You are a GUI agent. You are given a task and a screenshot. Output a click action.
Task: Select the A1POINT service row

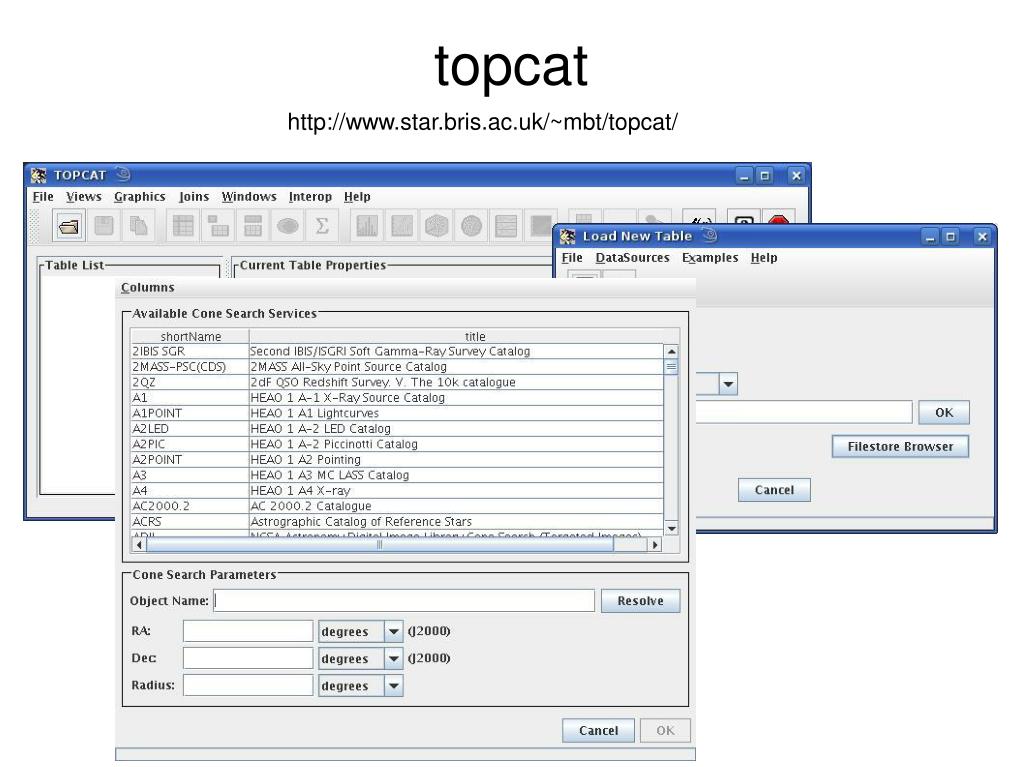pos(397,414)
